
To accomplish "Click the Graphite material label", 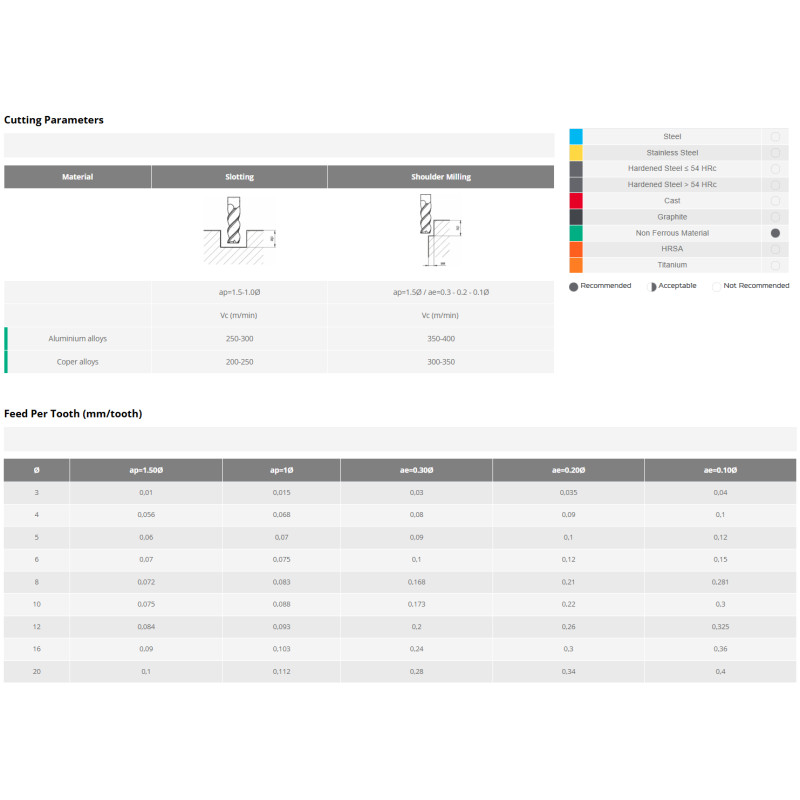I will [672, 217].
